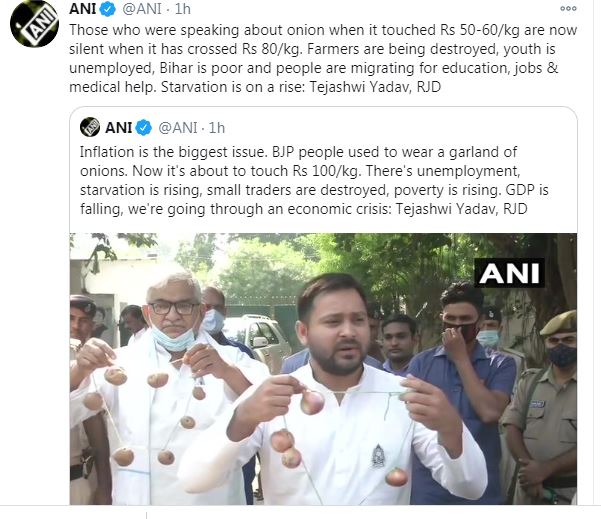
Task: Open quoted tweet text on inflation issue
Action: (314, 181)
